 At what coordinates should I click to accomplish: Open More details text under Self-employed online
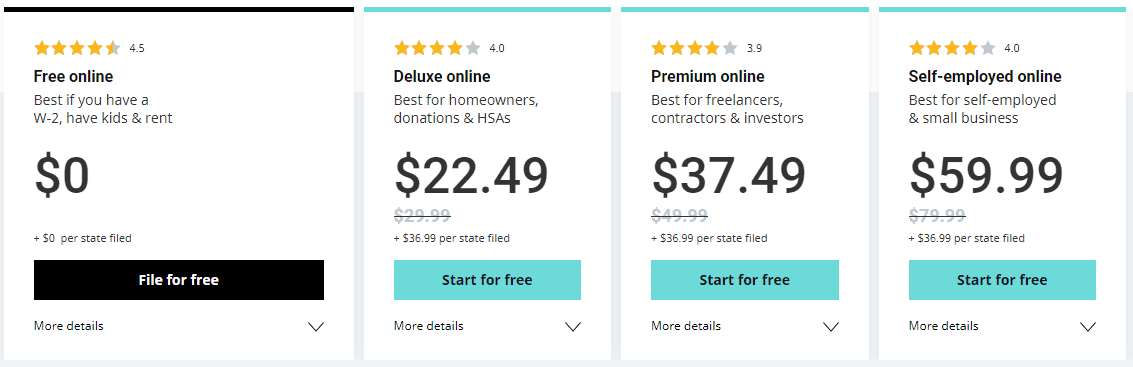(944, 326)
